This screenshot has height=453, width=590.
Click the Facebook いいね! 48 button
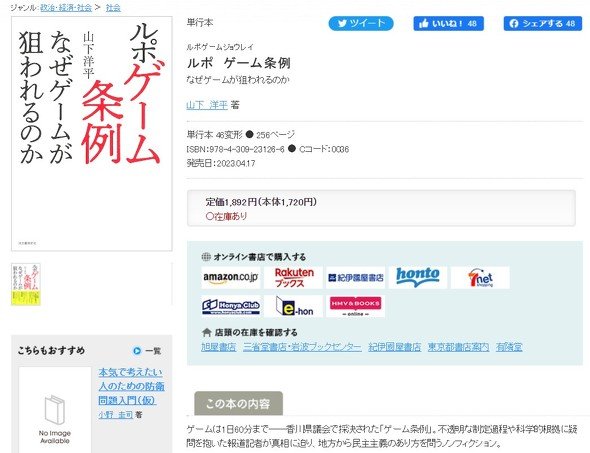point(448,23)
